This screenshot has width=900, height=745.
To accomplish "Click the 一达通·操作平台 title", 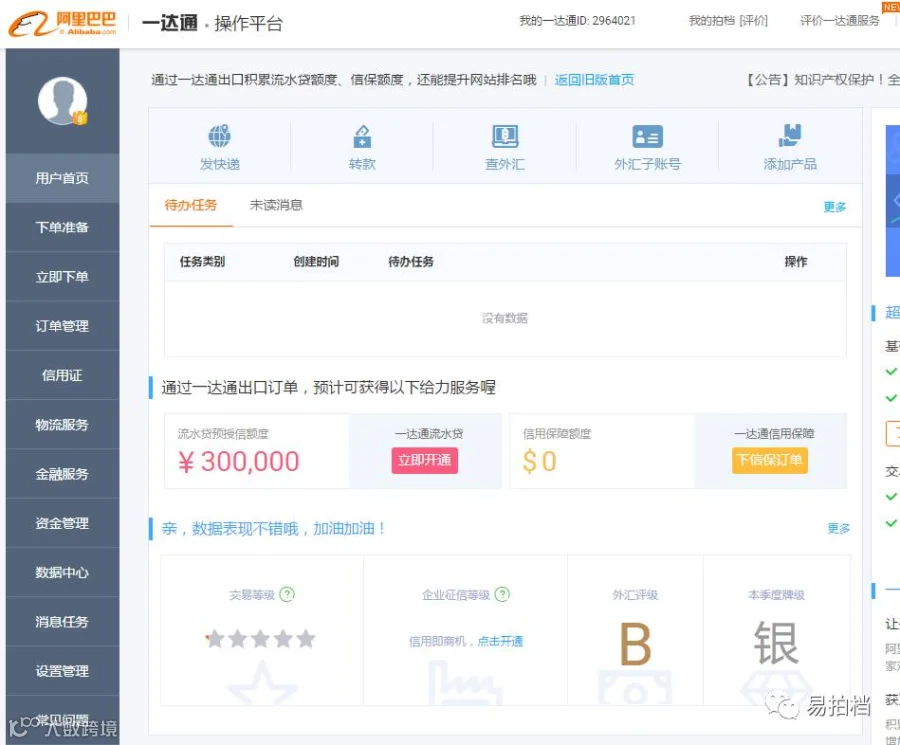I will [212, 24].
